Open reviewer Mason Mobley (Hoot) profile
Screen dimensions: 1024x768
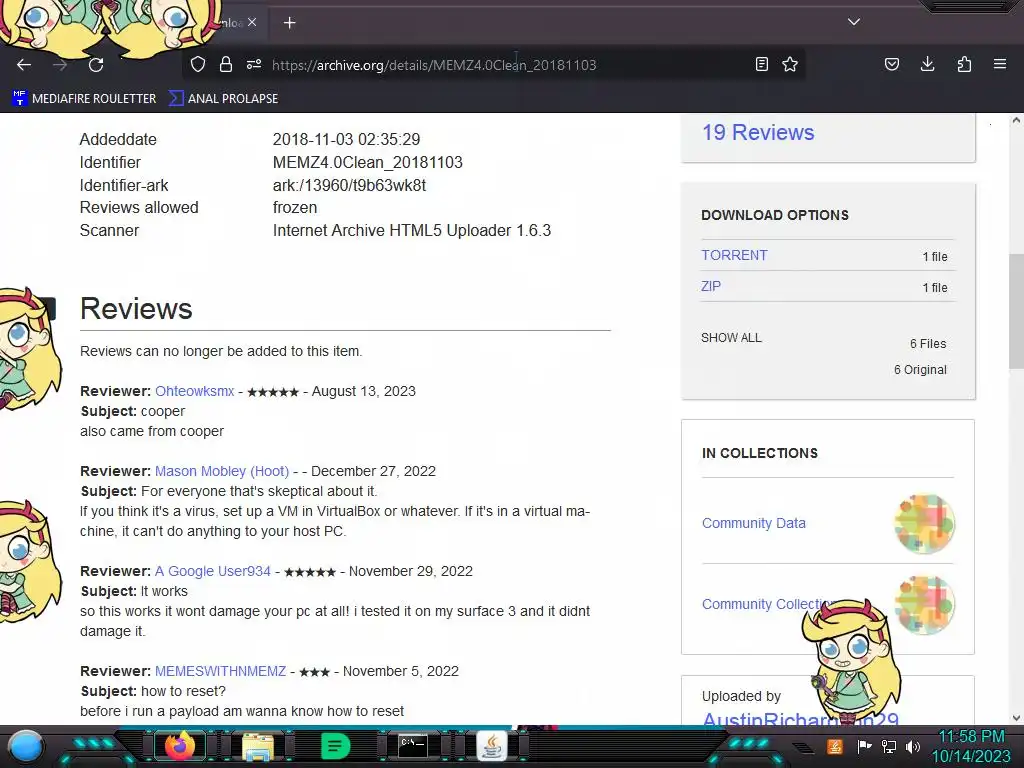222,472
